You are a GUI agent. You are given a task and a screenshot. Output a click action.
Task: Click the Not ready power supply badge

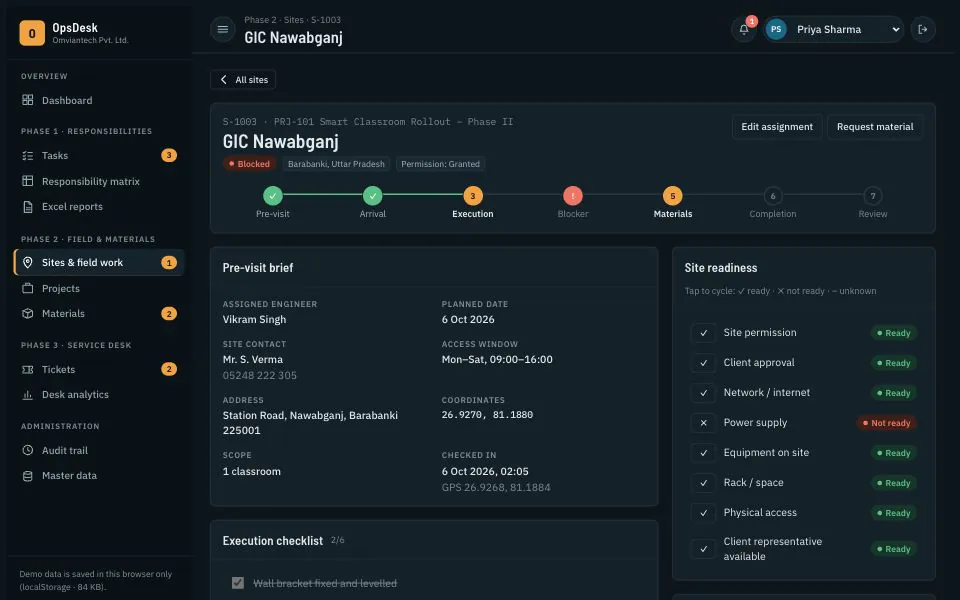click(886, 423)
